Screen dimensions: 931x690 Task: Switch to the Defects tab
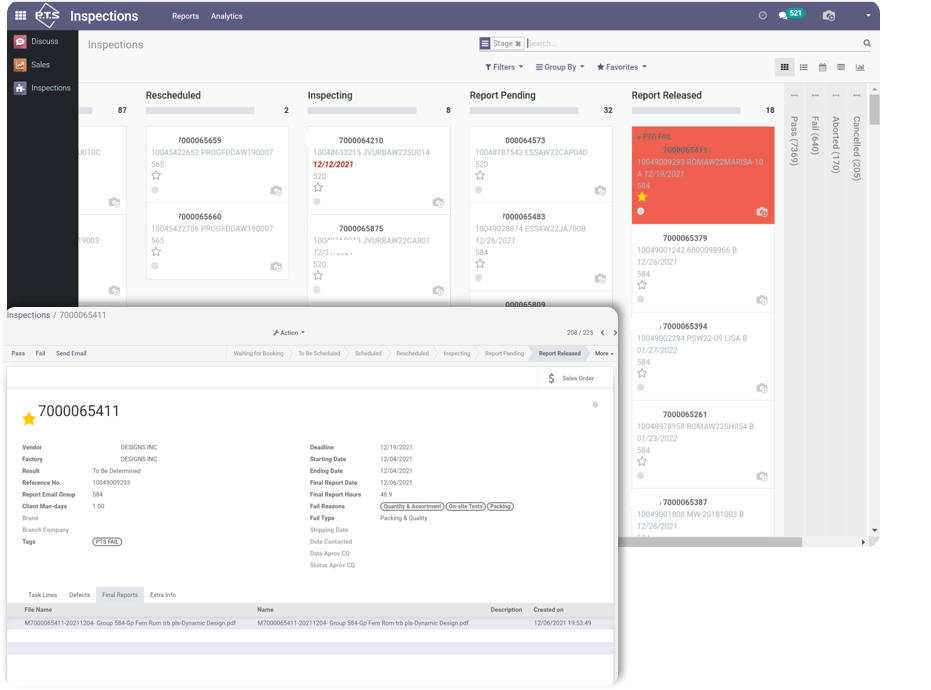[x=79, y=595]
